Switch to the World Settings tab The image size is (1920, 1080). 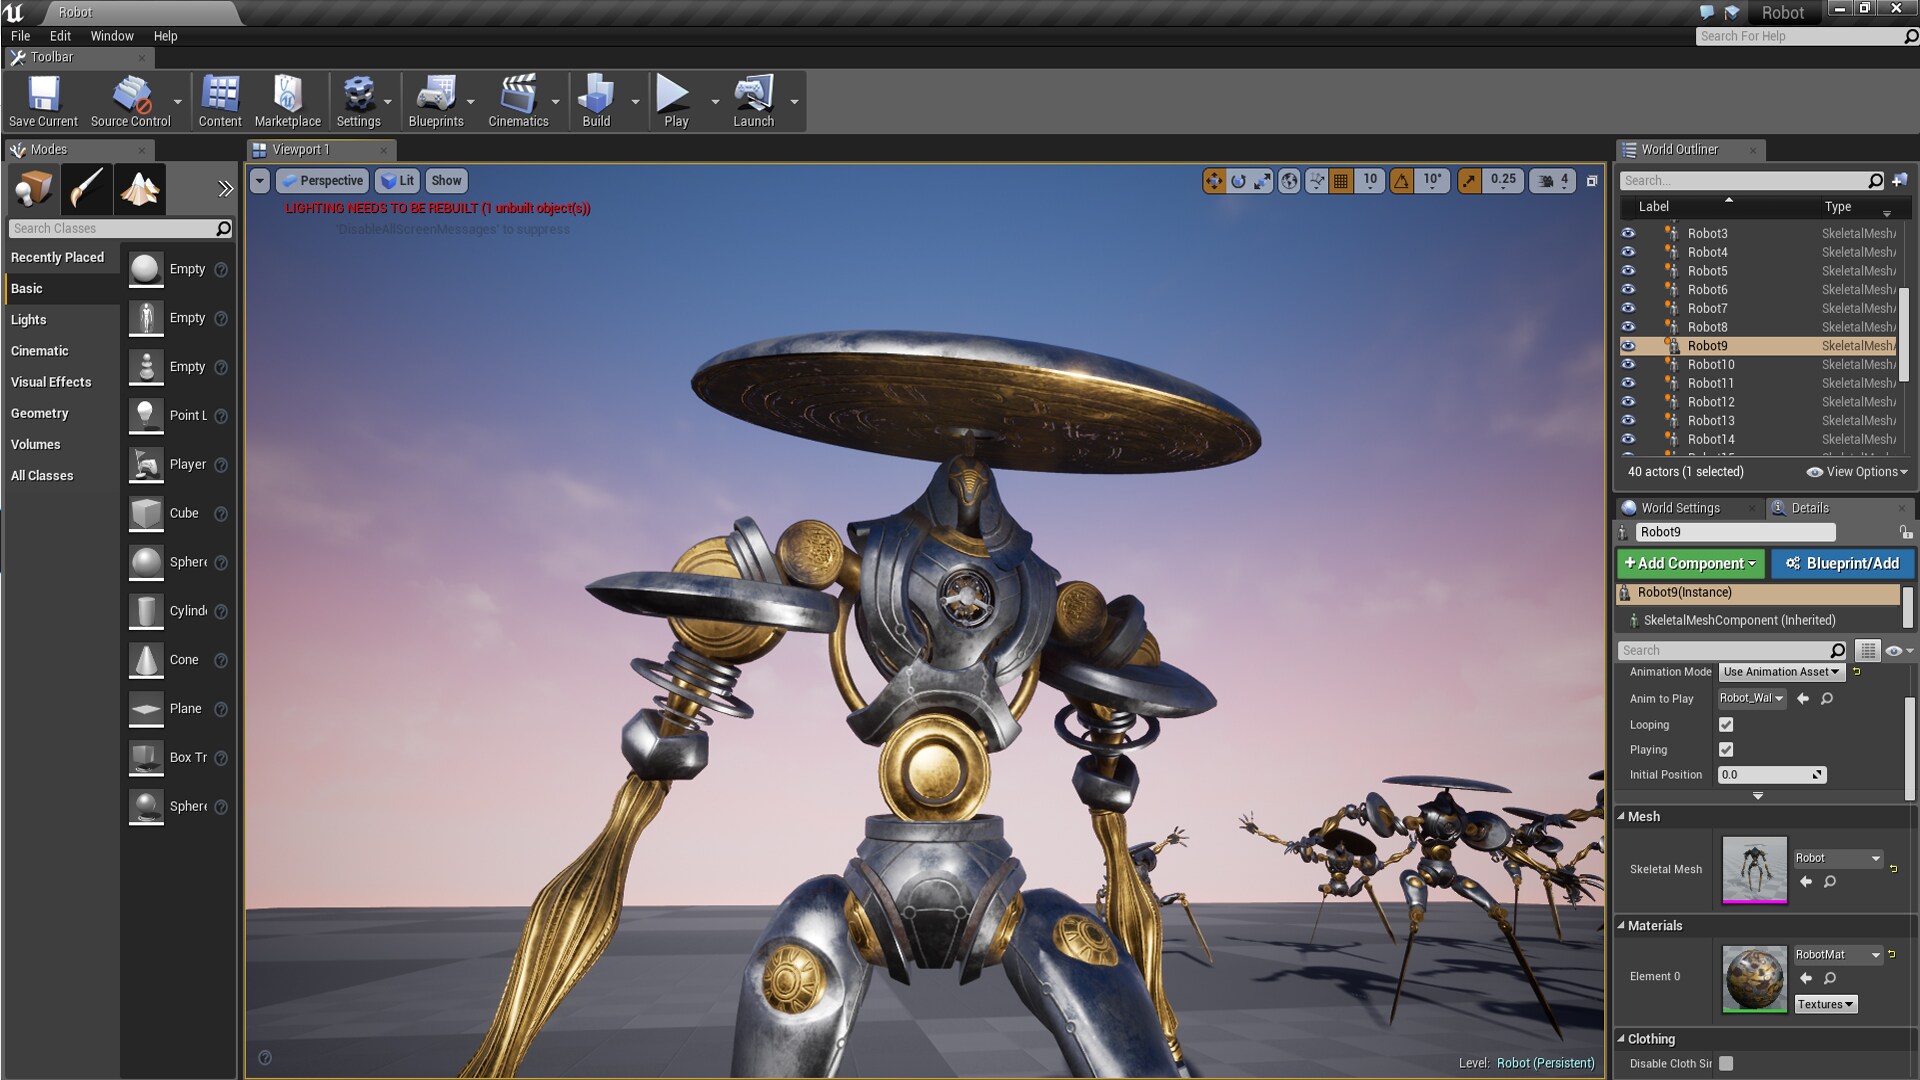pos(1682,508)
